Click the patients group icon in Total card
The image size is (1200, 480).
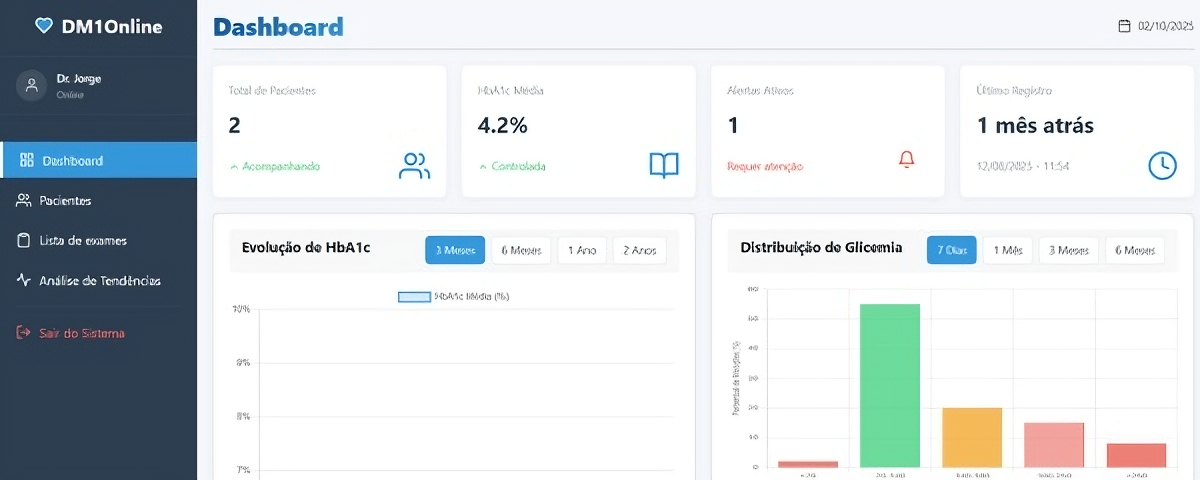[x=414, y=166]
